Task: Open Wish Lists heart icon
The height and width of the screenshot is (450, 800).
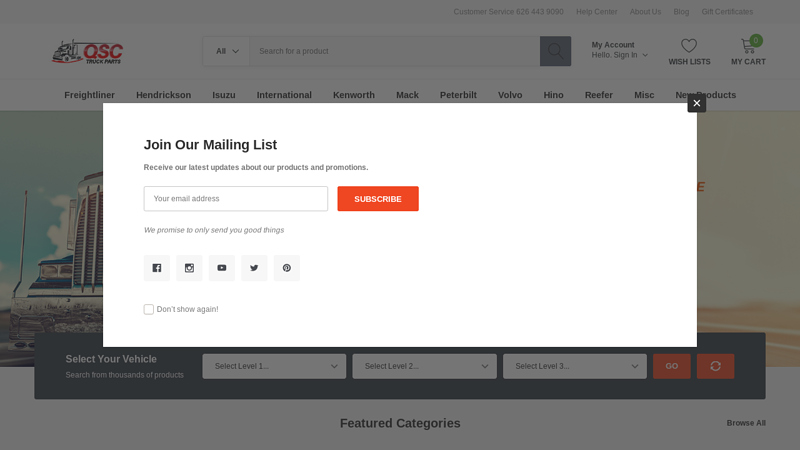Action: click(x=689, y=46)
